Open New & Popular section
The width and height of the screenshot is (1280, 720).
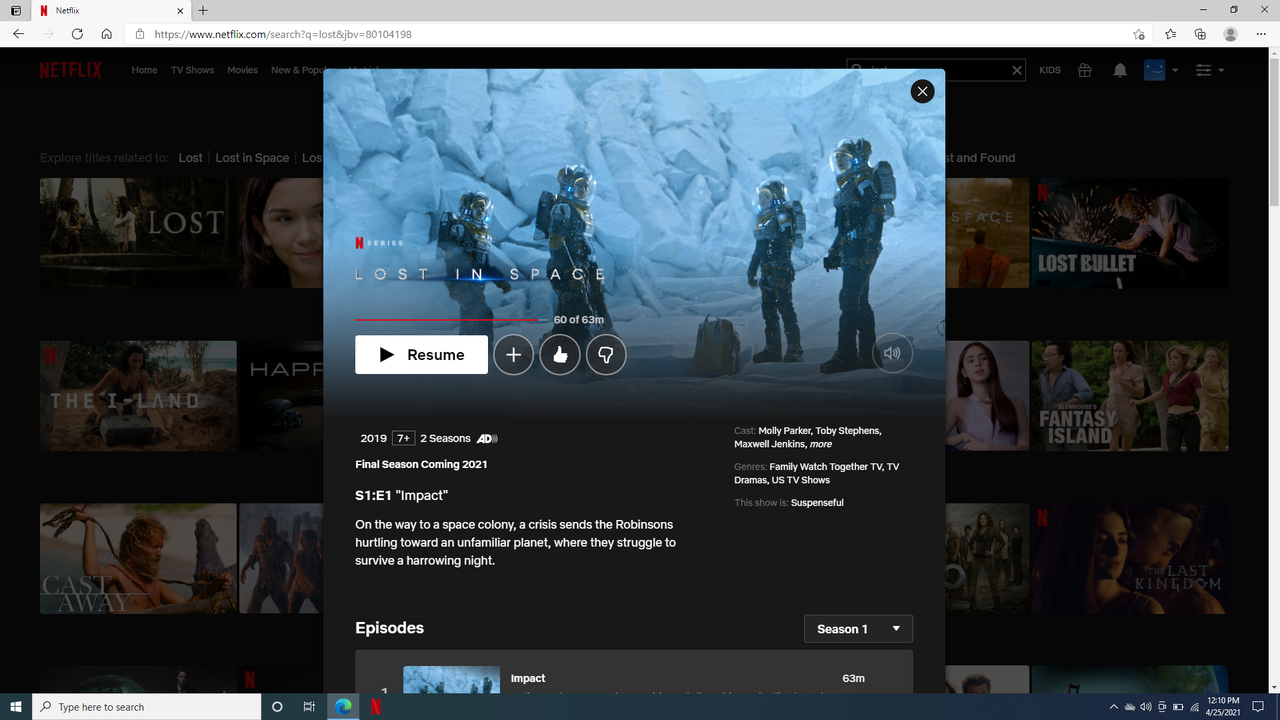297,70
